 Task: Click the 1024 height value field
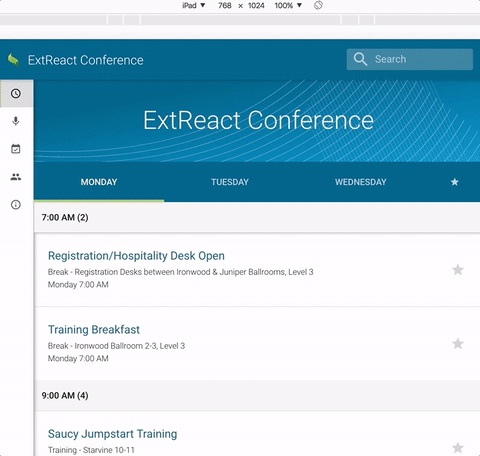[256, 5]
